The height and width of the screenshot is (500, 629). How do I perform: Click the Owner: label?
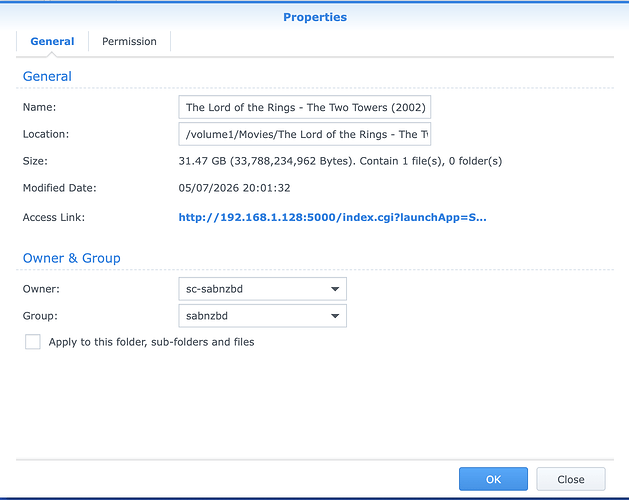(41, 289)
